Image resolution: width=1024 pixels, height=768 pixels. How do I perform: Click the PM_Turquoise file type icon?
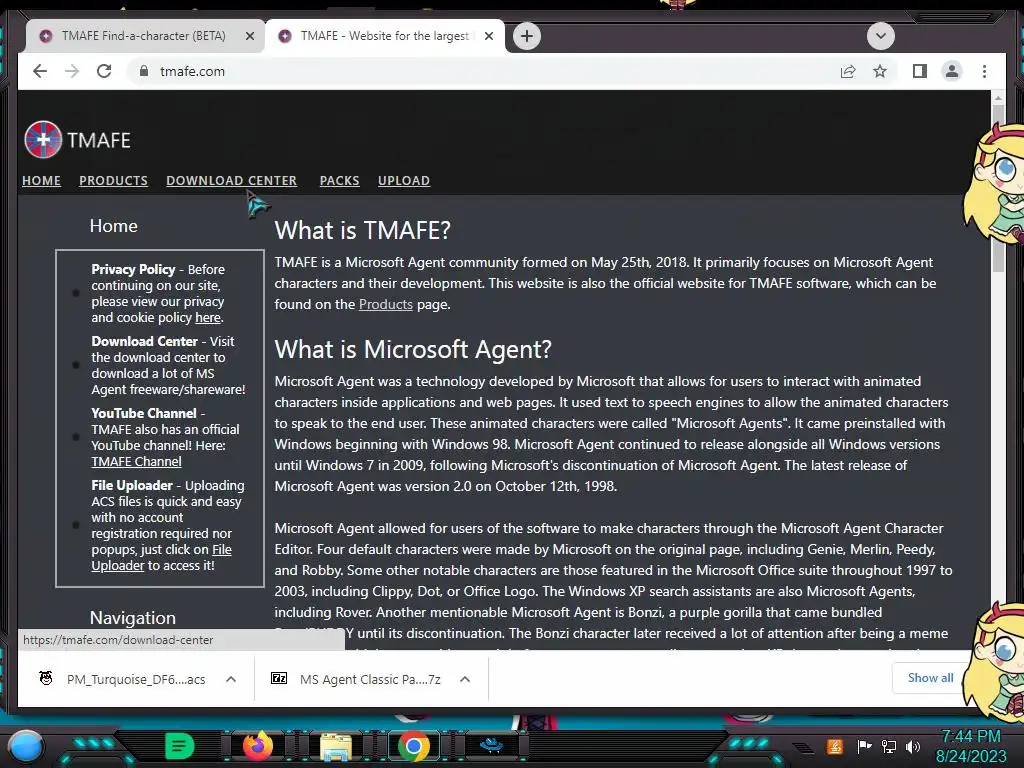[x=46, y=679]
